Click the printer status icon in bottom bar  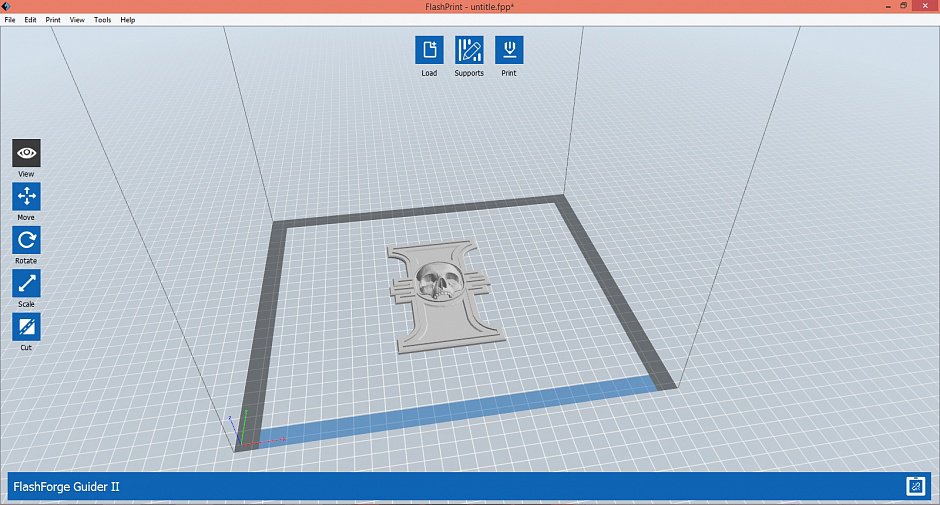[x=915, y=486]
